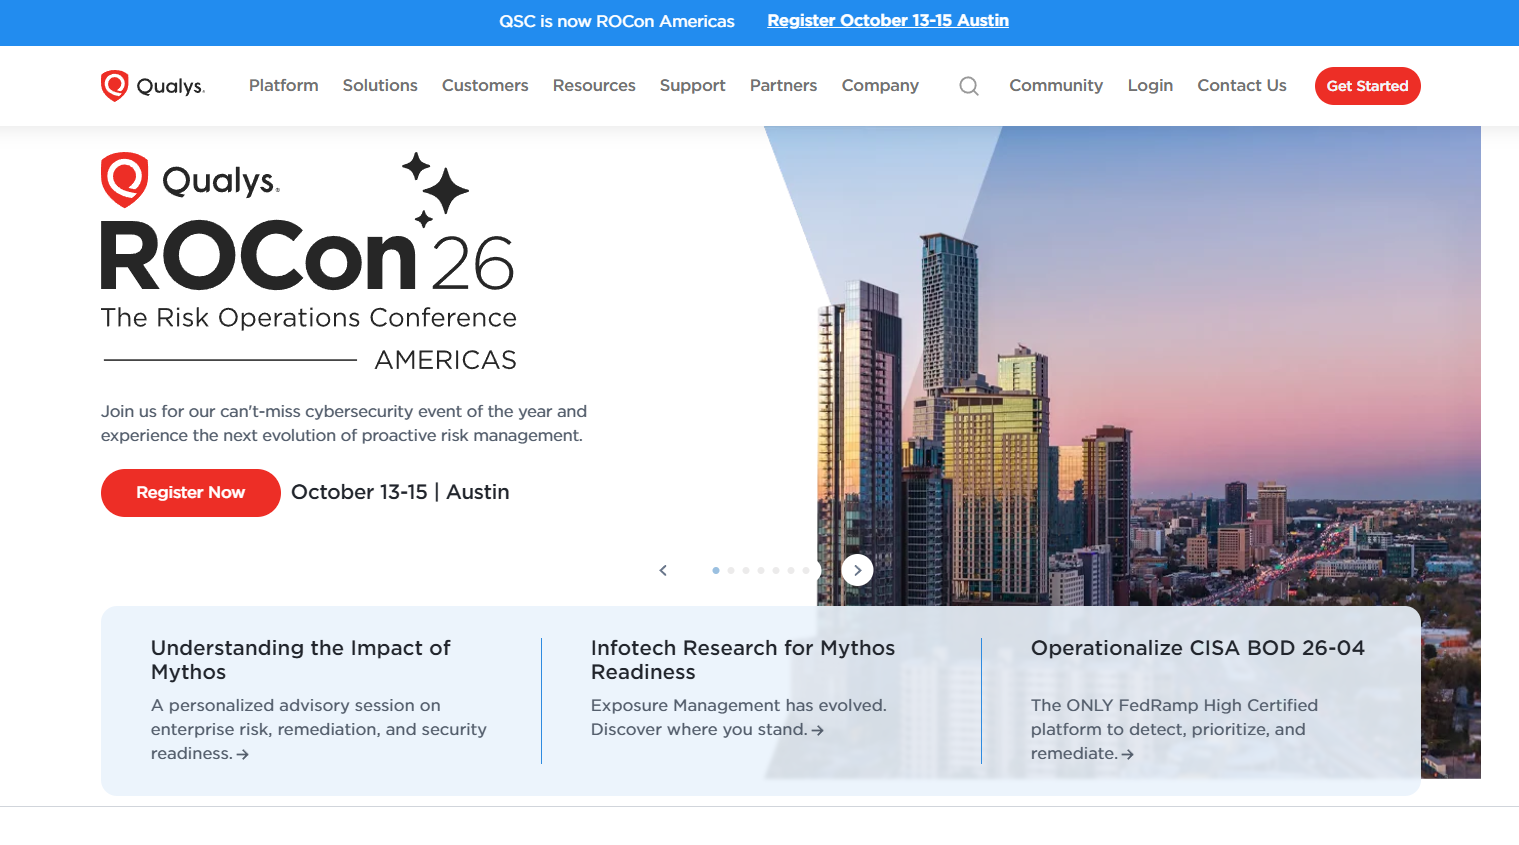The image size is (1519, 845).
Task: Click the Login link
Action: (1150, 86)
